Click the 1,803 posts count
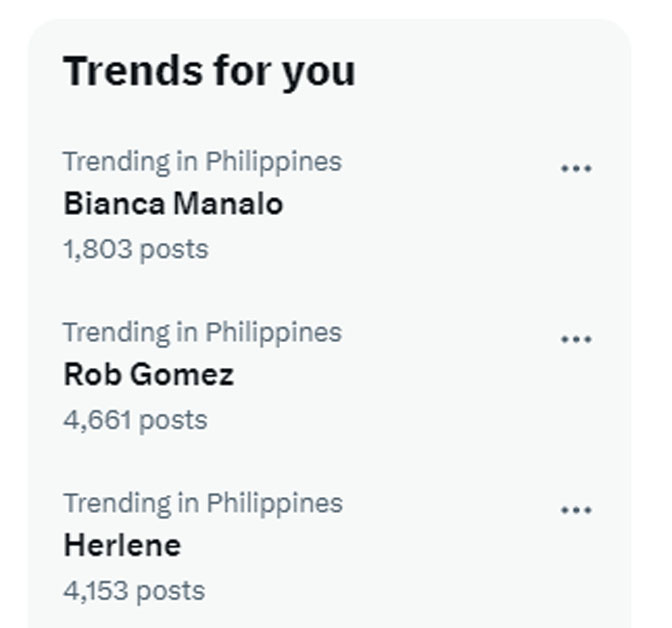Viewport: 672px width, 628px height. click(135, 248)
